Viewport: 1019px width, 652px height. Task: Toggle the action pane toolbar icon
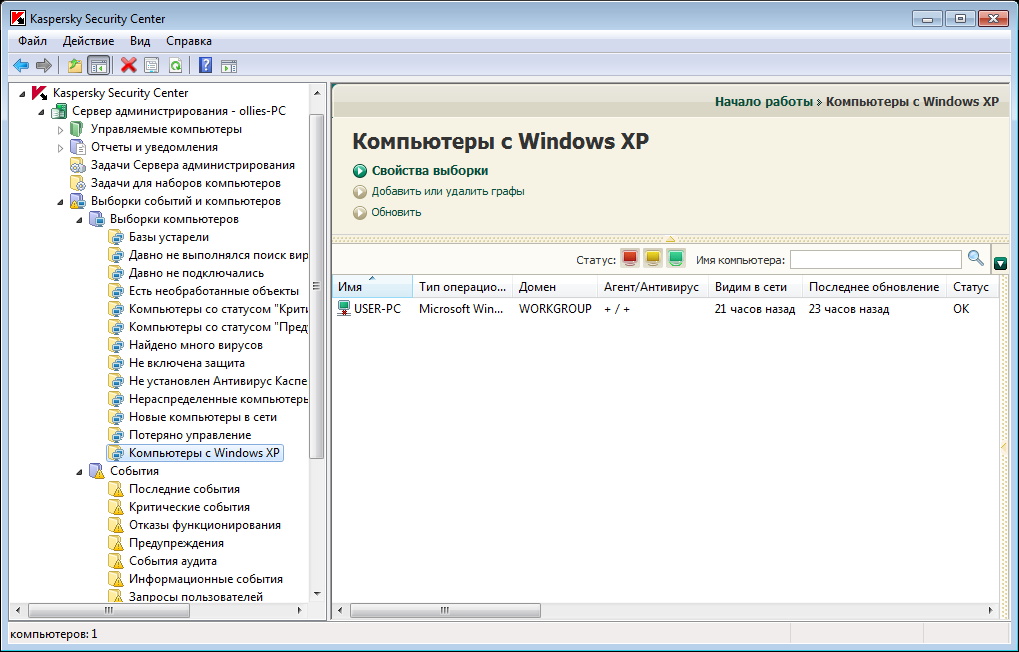tap(229, 65)
